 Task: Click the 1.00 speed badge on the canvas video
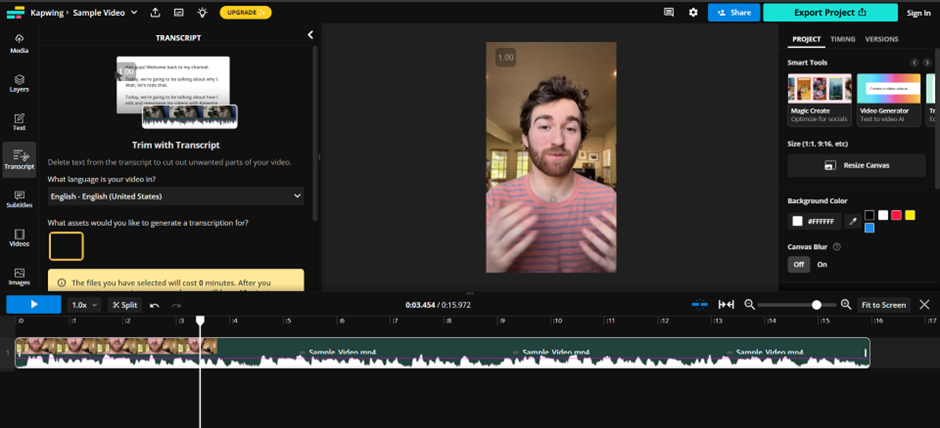505,58
